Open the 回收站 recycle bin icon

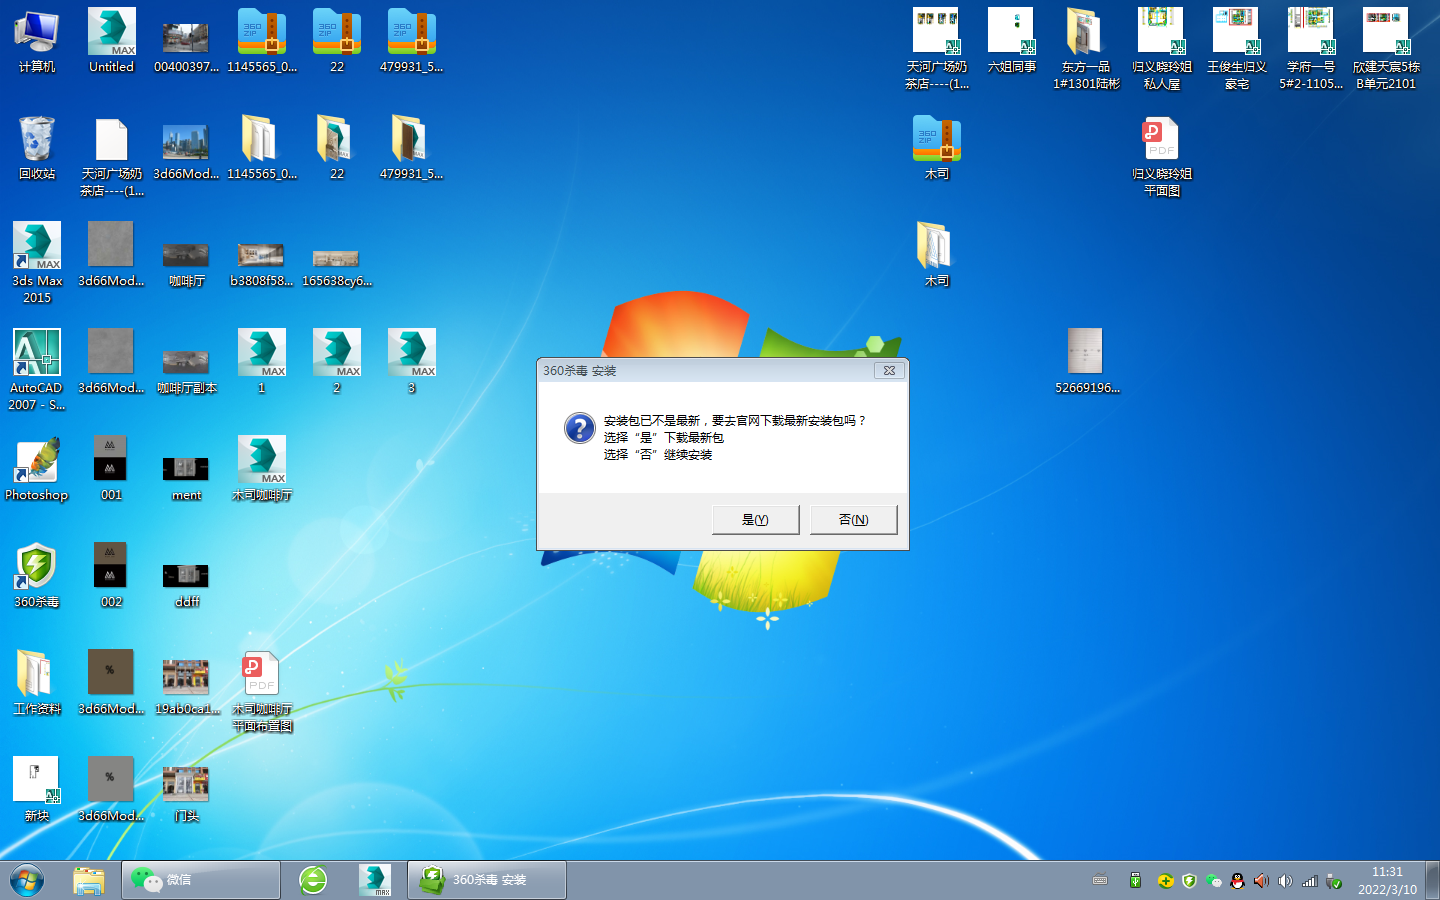[x=37, y=140]
